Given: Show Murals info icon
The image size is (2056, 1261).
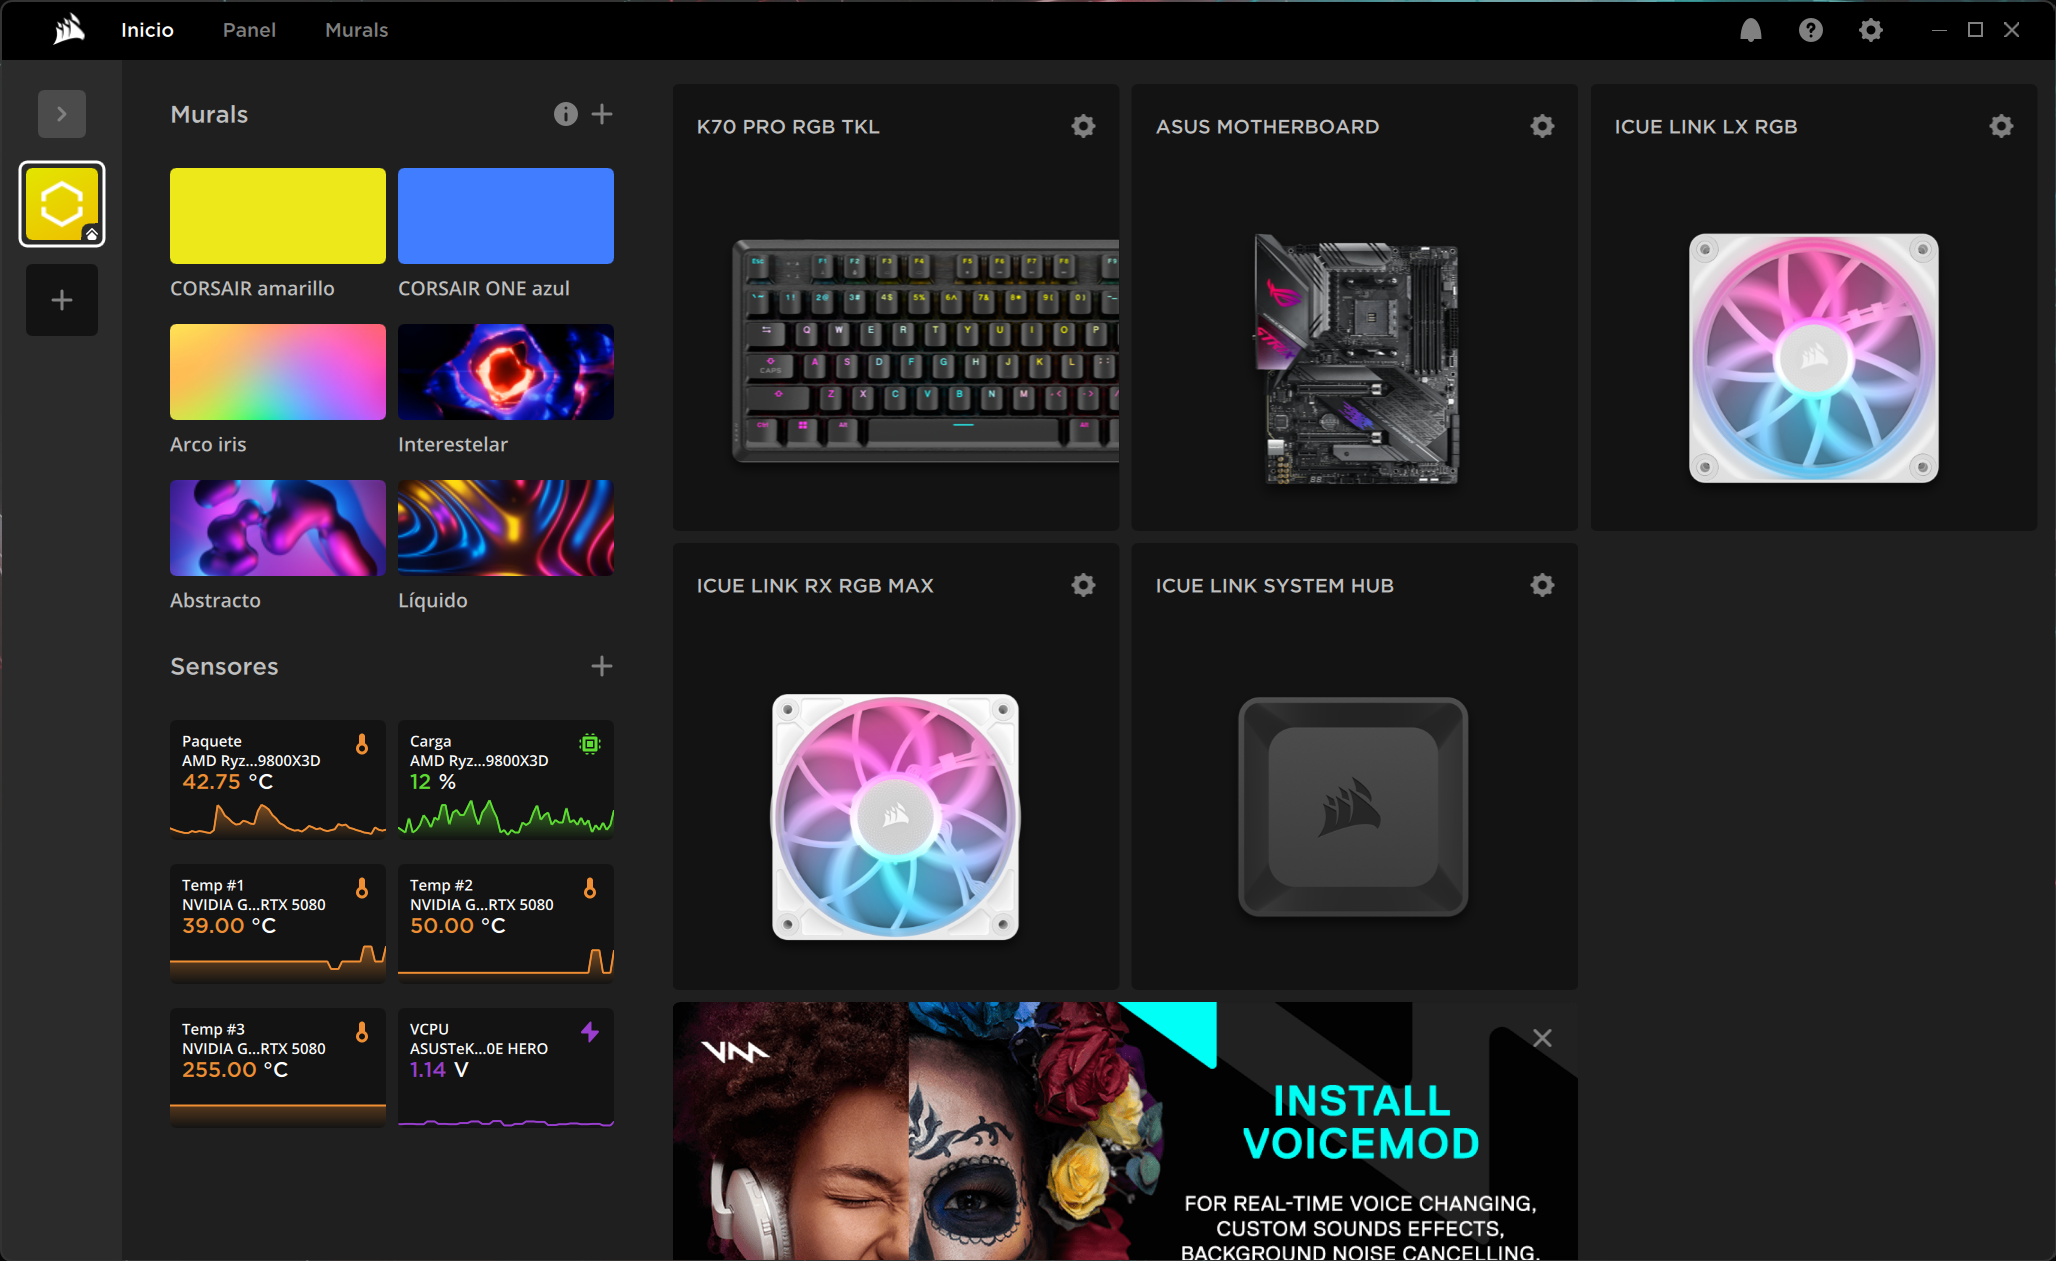Looking at the screenshot, I should coord(566,114).
